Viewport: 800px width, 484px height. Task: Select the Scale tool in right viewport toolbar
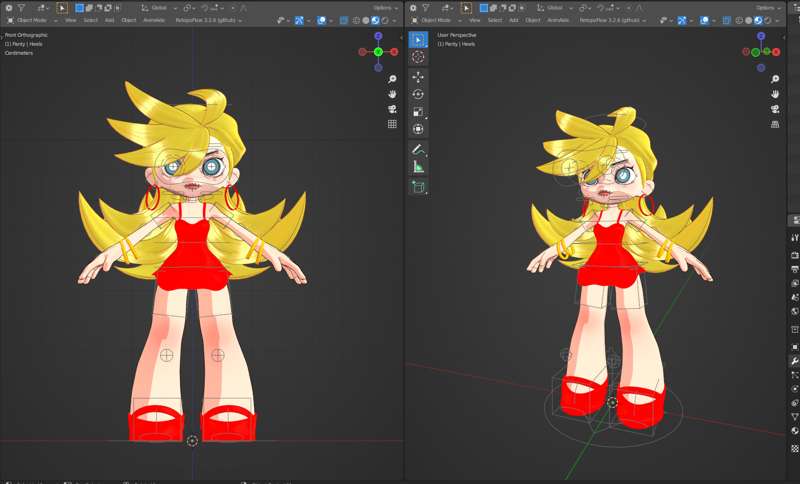click(418, 112)
